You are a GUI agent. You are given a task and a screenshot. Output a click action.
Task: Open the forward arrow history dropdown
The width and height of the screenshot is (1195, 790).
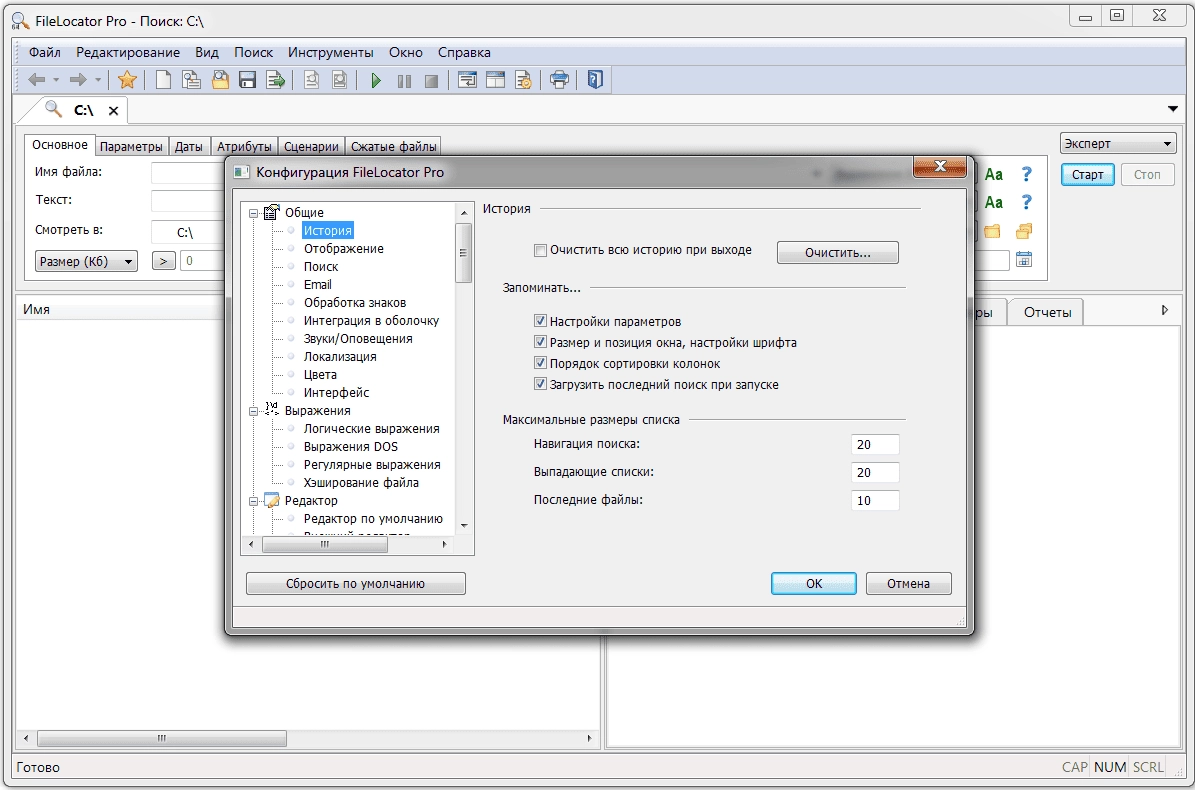[98, 79]
